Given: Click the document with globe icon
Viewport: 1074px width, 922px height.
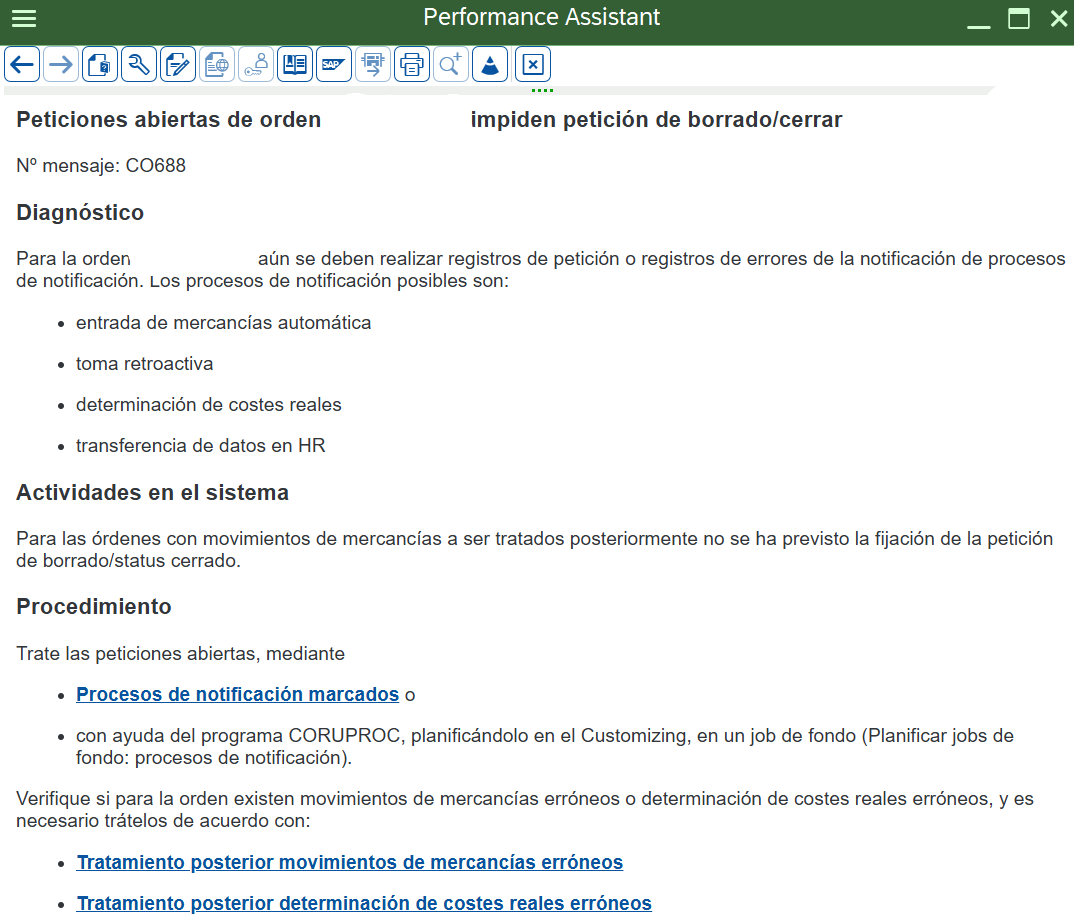Looking at the screenshot, I should tap(217, 65).
